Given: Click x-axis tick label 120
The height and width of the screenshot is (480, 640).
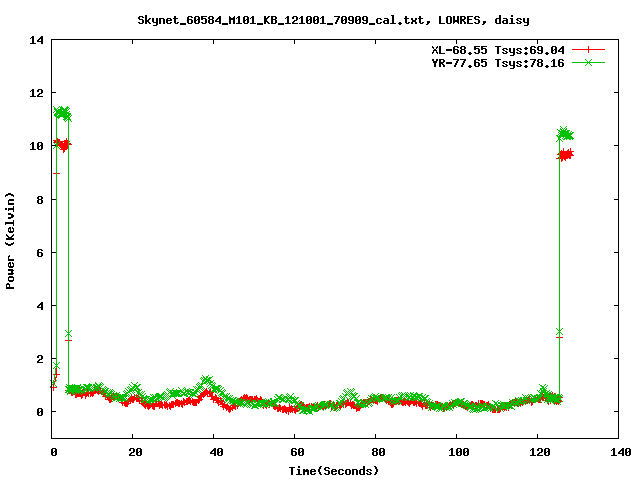Looking at the screenshot, I should [x=540, y=452].
